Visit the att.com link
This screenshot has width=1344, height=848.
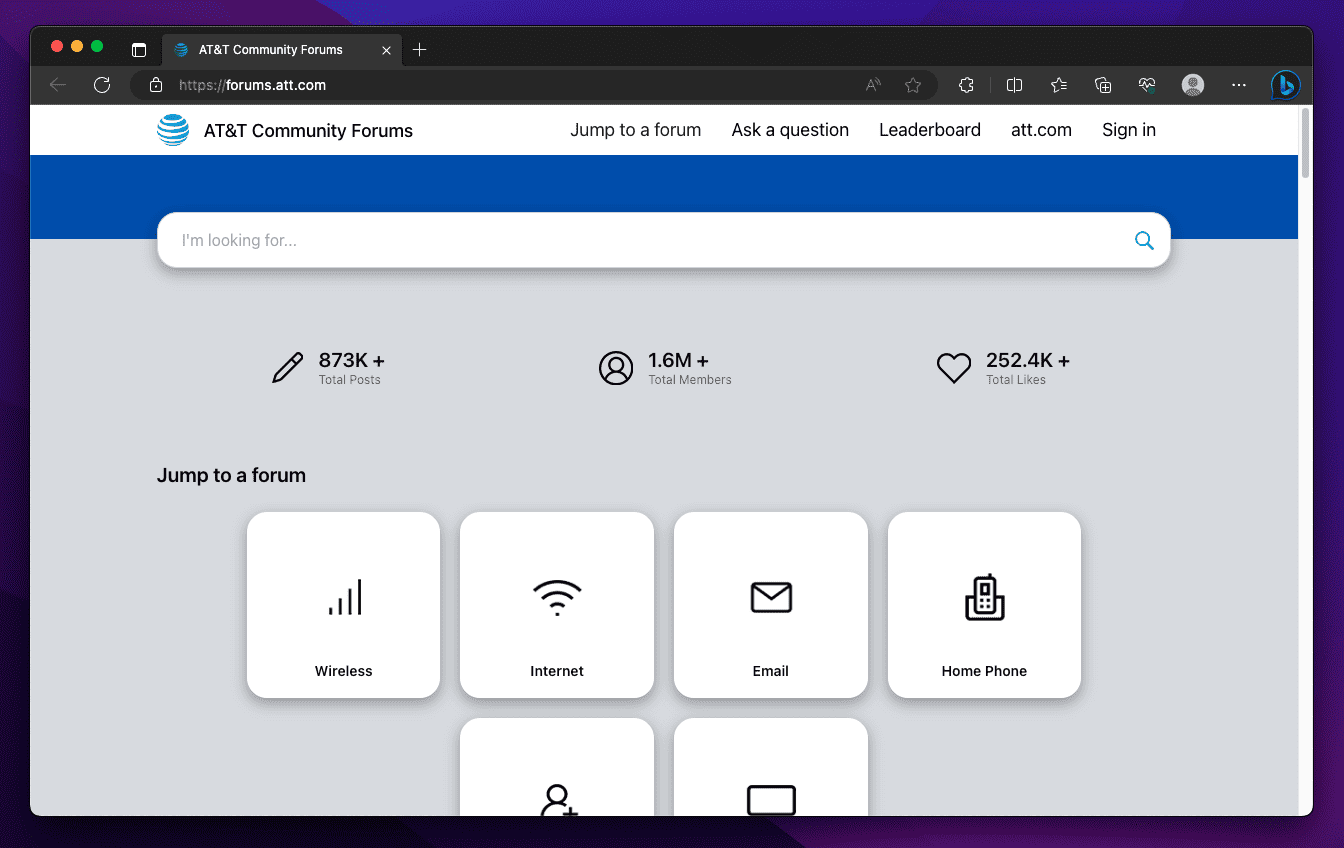coord(1041,130)
